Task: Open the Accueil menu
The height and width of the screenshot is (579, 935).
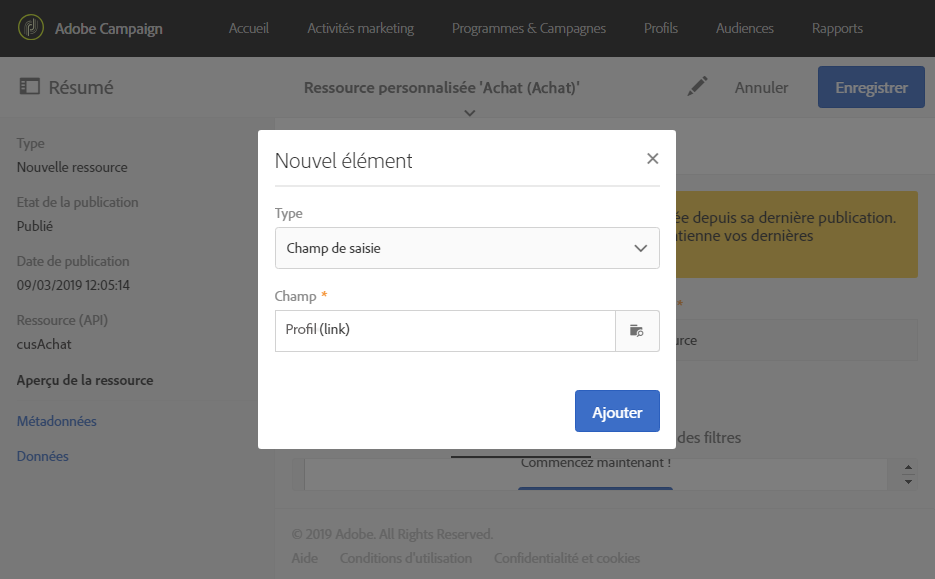Action: coord(249,28)
